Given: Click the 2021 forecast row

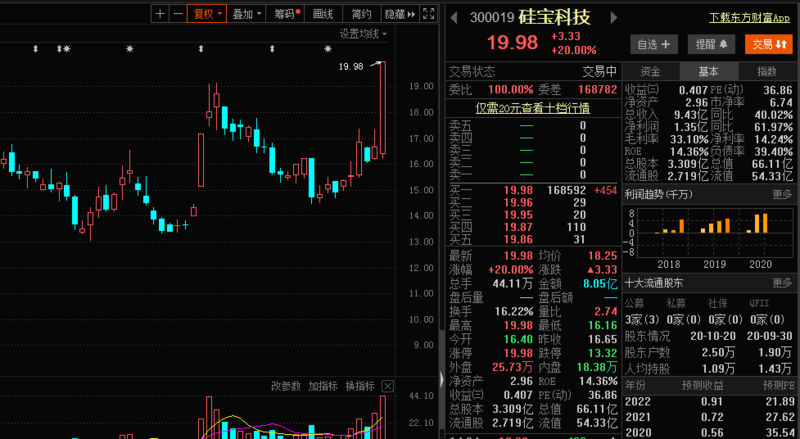Looking at the screenshot, I should (x=710, y=417).
